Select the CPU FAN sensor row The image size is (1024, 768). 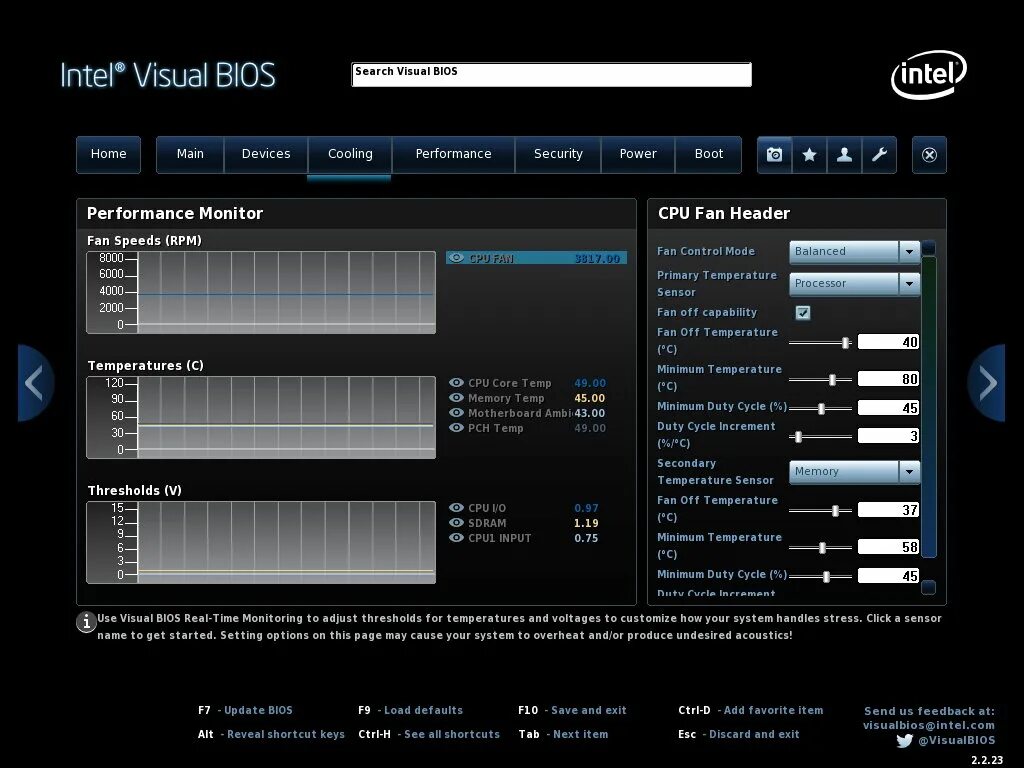pyautogui.click(x=536, y=258)
